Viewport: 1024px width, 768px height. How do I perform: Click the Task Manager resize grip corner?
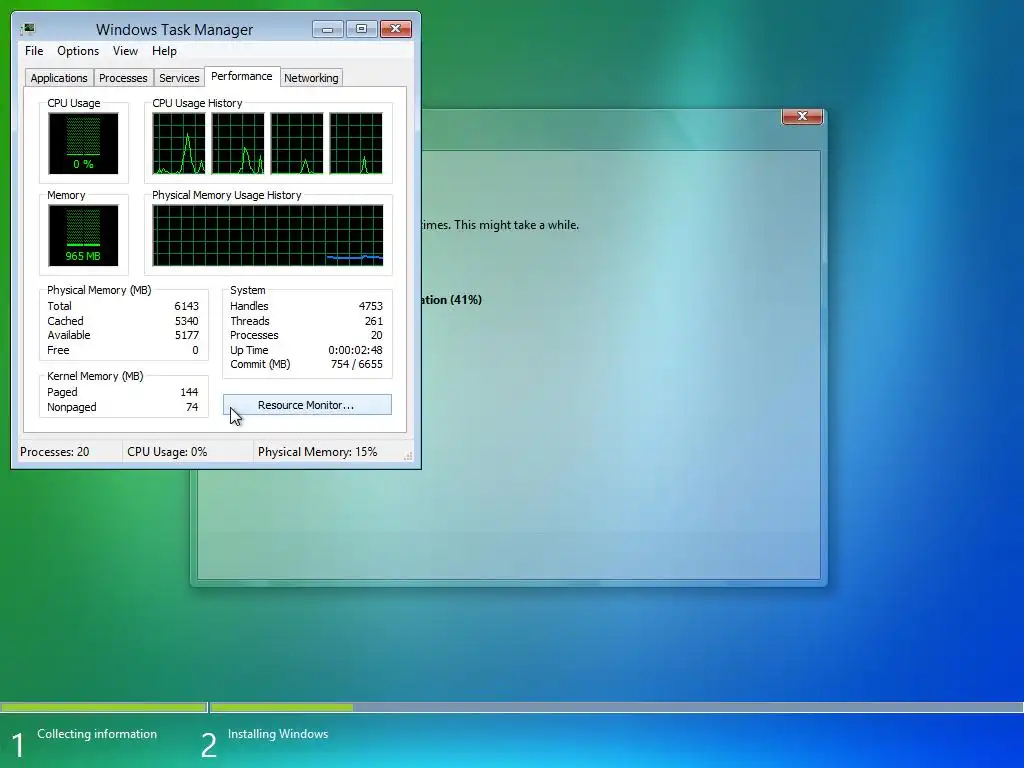click(408, 456)
